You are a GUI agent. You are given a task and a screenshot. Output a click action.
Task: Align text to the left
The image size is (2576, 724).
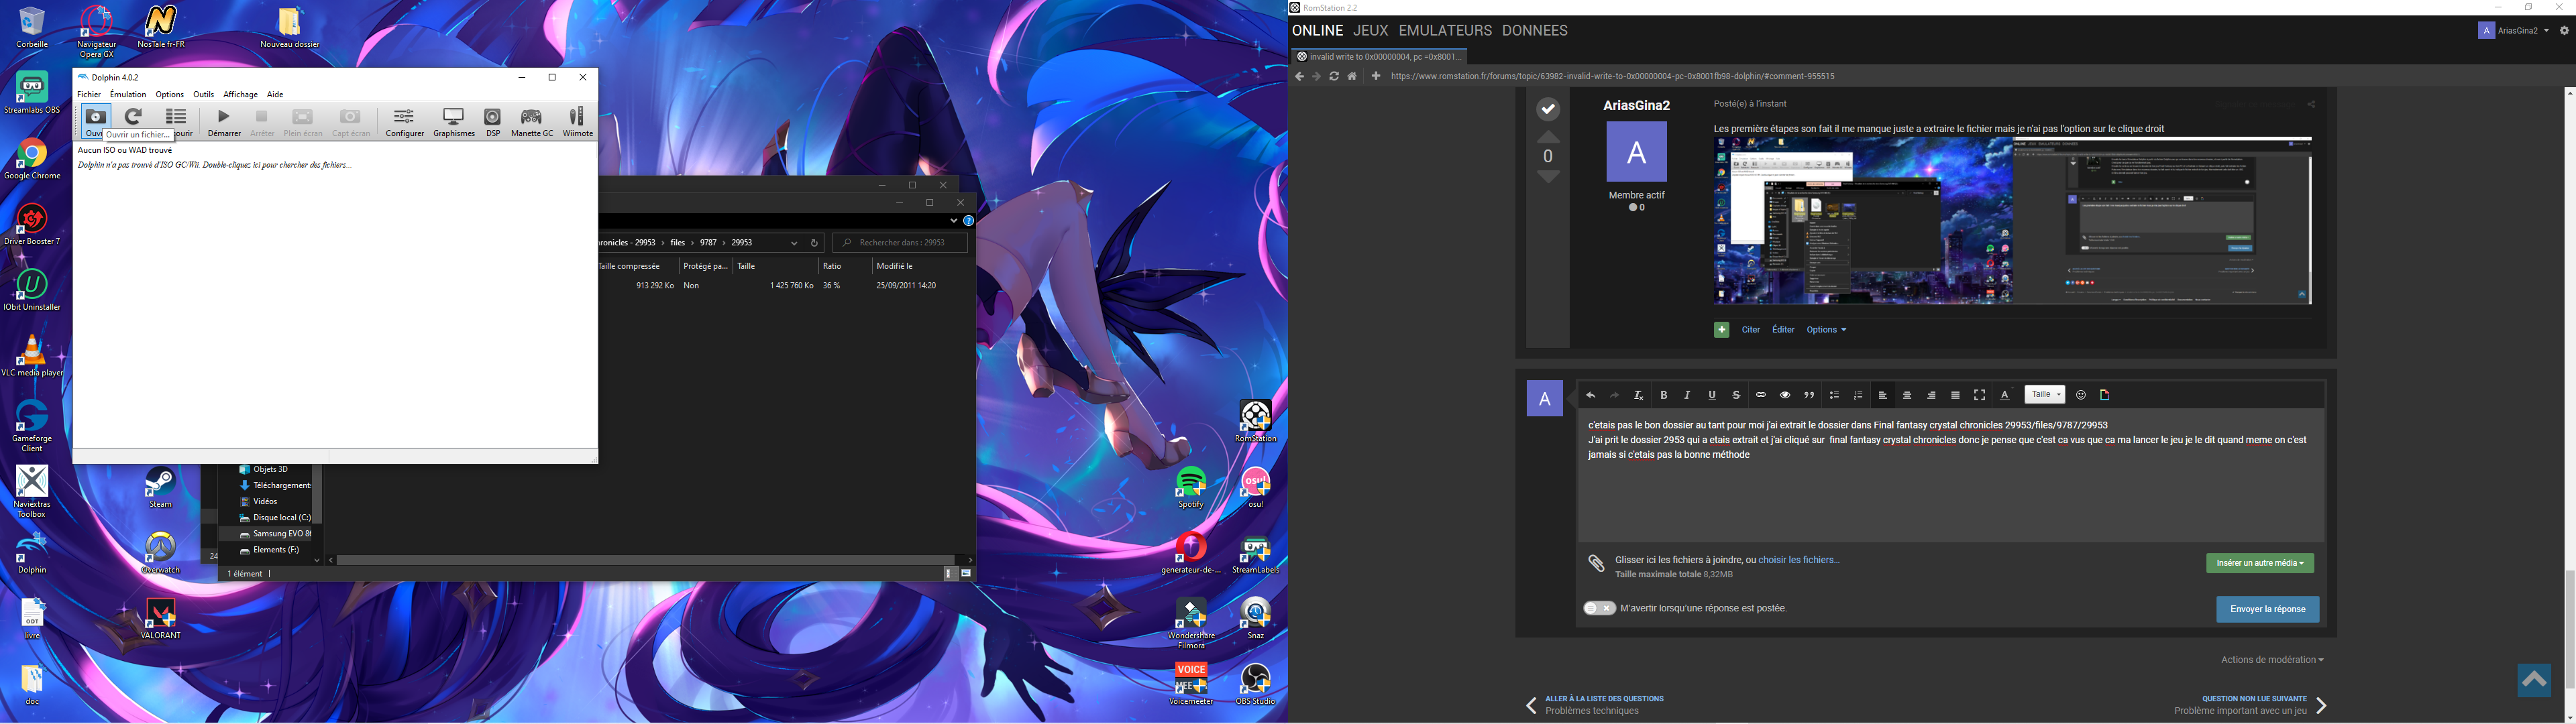[x=1883, y=395]
